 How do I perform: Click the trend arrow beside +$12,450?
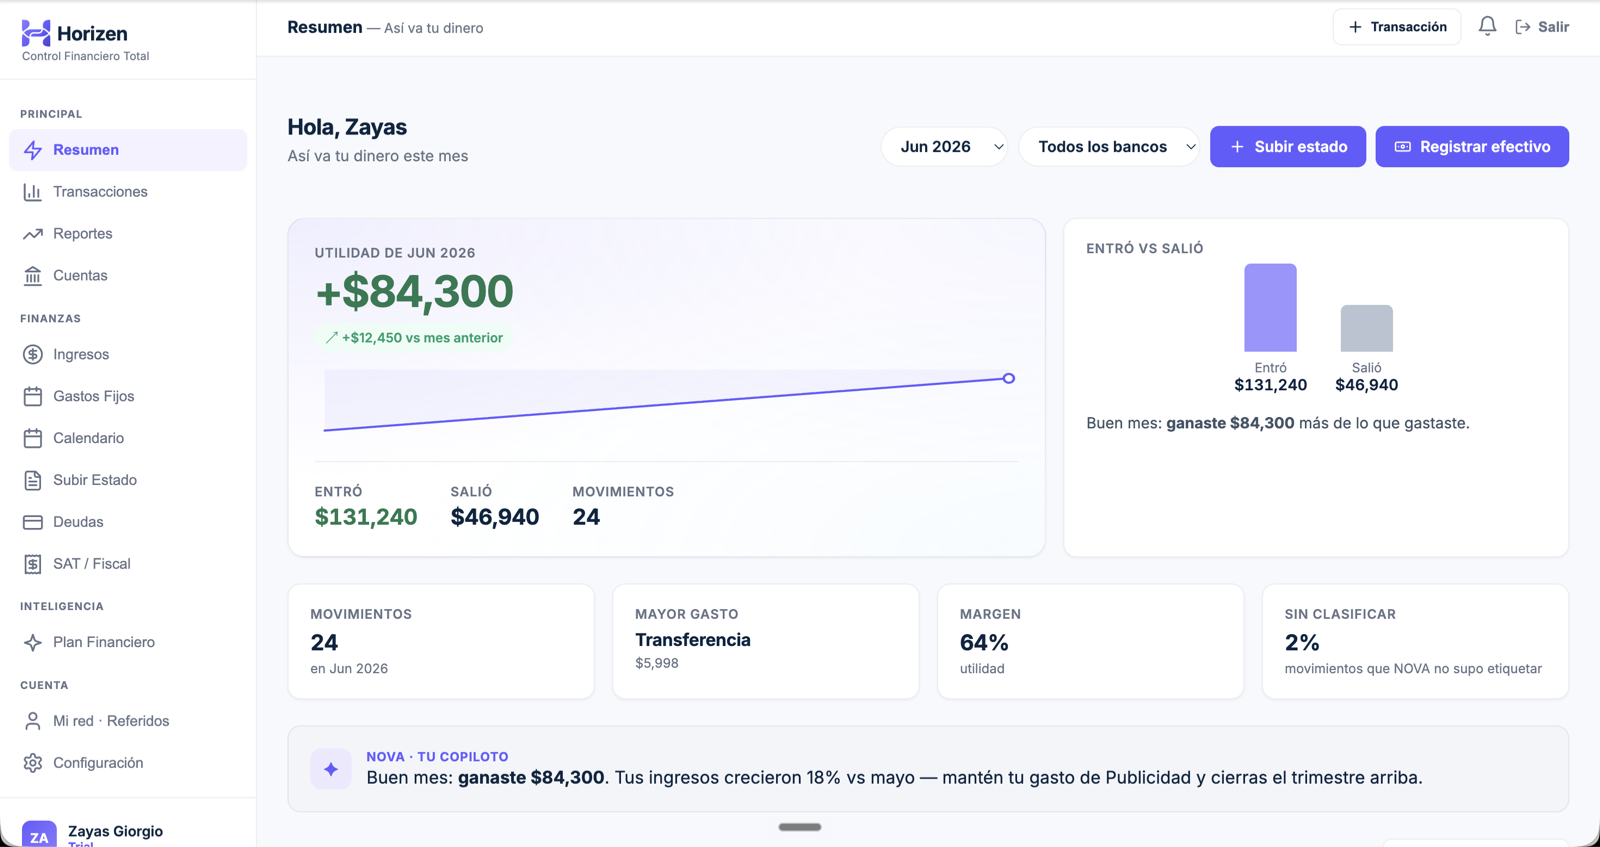pos(332,338)
